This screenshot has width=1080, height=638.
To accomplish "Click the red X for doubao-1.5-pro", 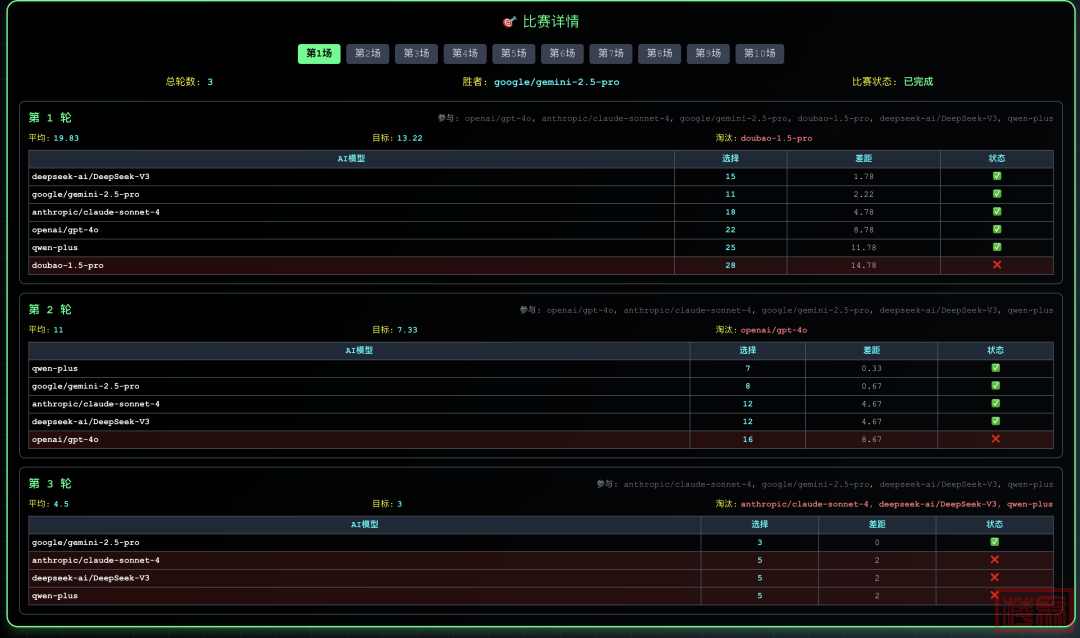I will (x=997, y=265).
